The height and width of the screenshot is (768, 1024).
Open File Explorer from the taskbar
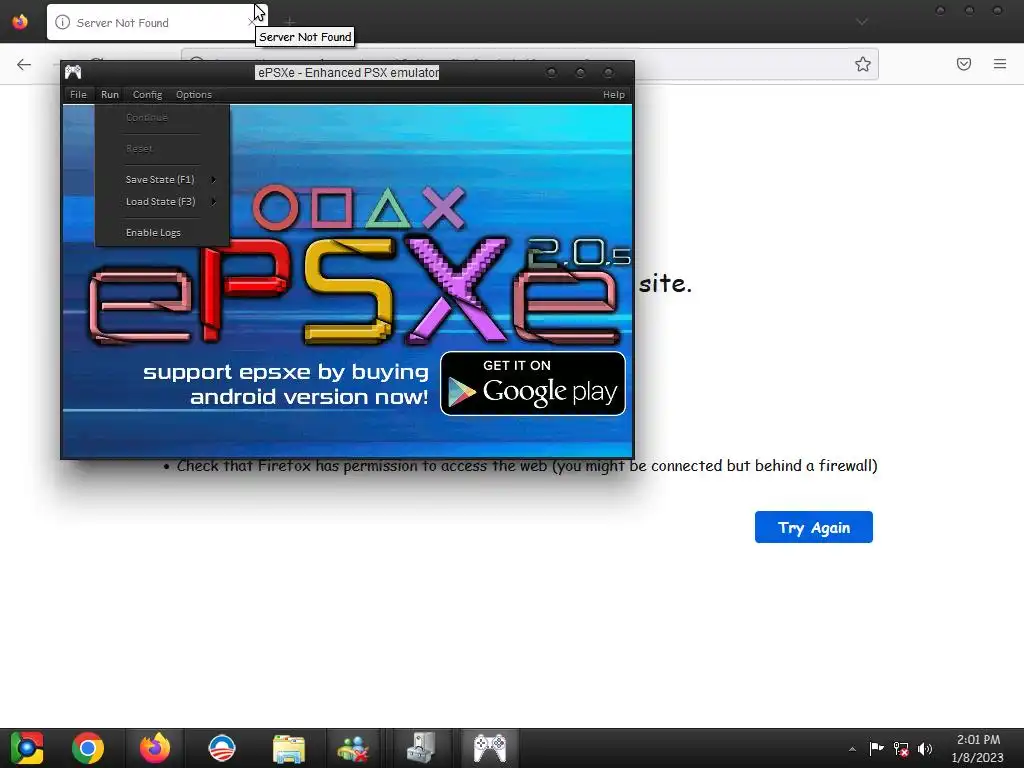coord(289,748)
